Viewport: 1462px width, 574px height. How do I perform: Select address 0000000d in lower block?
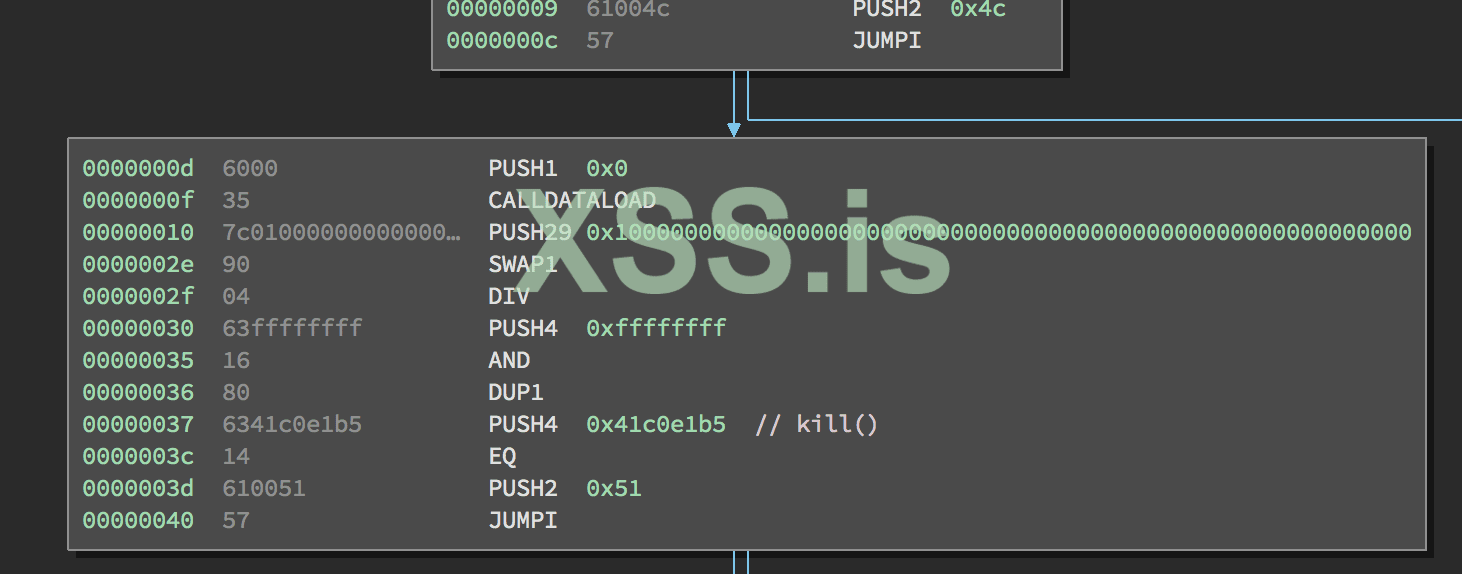click(138, 169)
